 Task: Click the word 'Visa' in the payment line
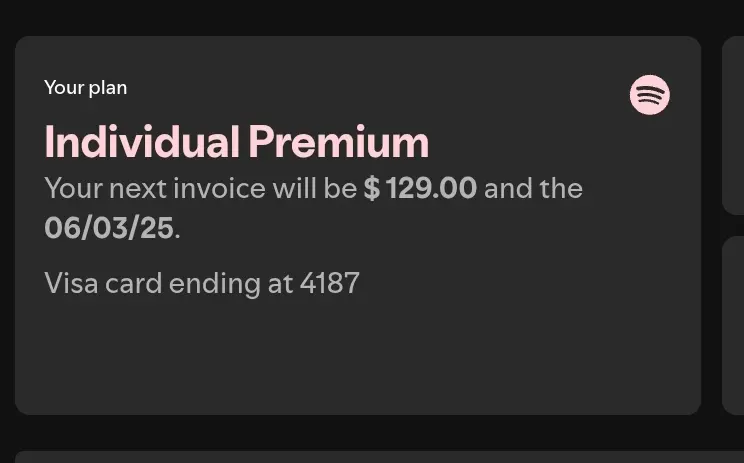71,283
